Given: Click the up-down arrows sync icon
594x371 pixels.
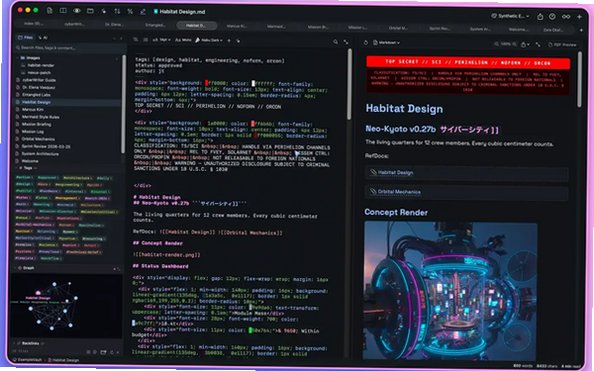Looking at the screenshot, I should coord(117,11).
